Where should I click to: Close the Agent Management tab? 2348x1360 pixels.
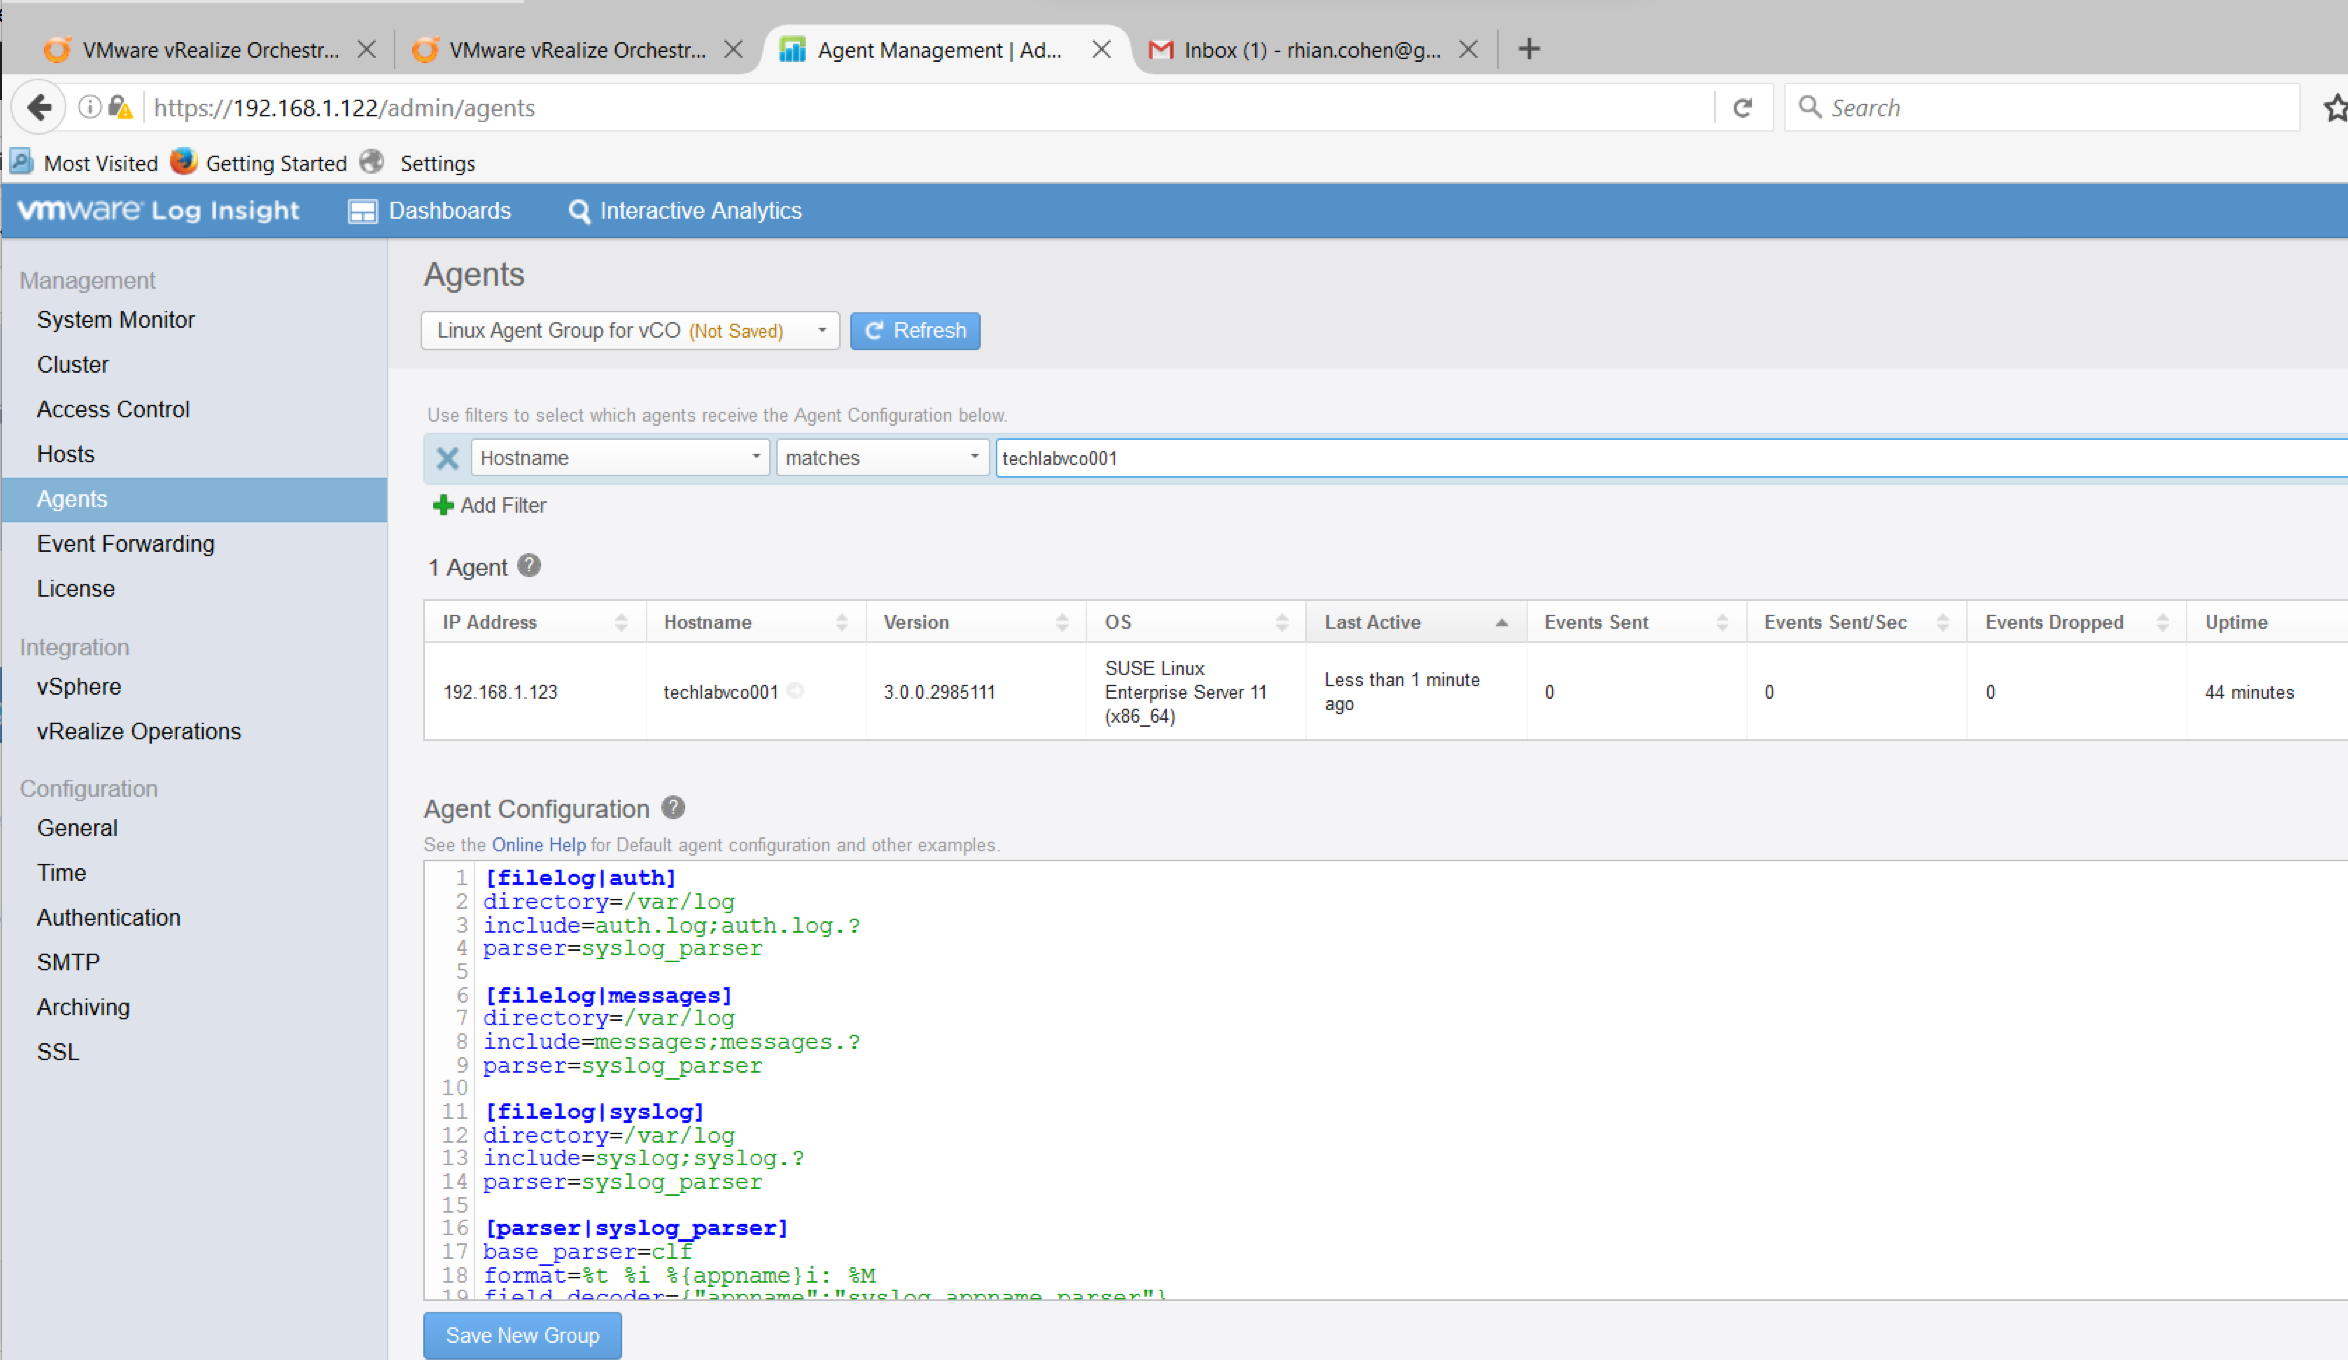click(1101, 49)
